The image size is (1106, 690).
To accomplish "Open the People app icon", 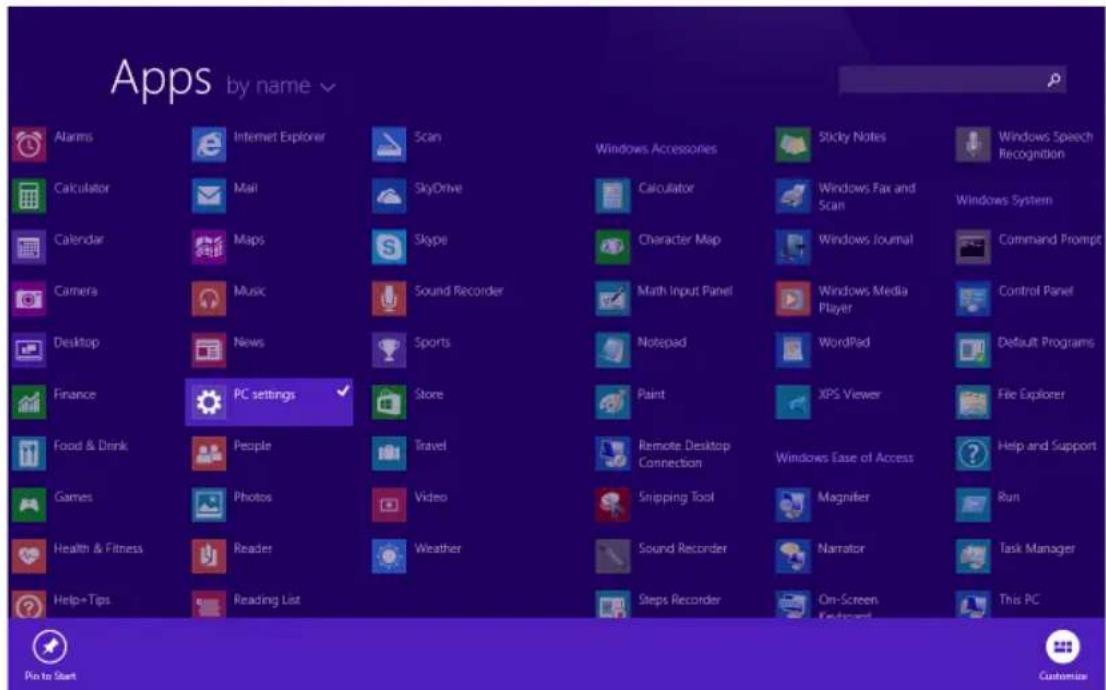I will [209, 454].
